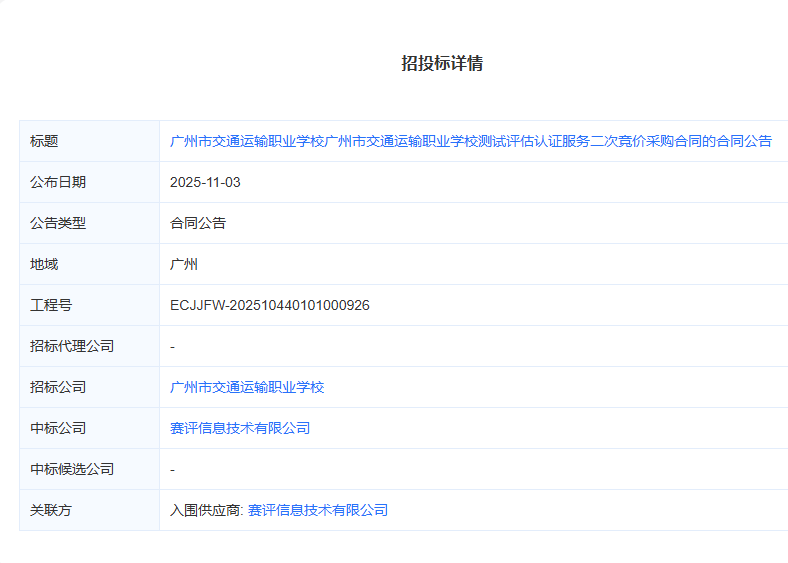Viewport: 788px width, 563px height.
Task: Select the 合同公告 value in 公告类型 row
Action: point(198,223)
